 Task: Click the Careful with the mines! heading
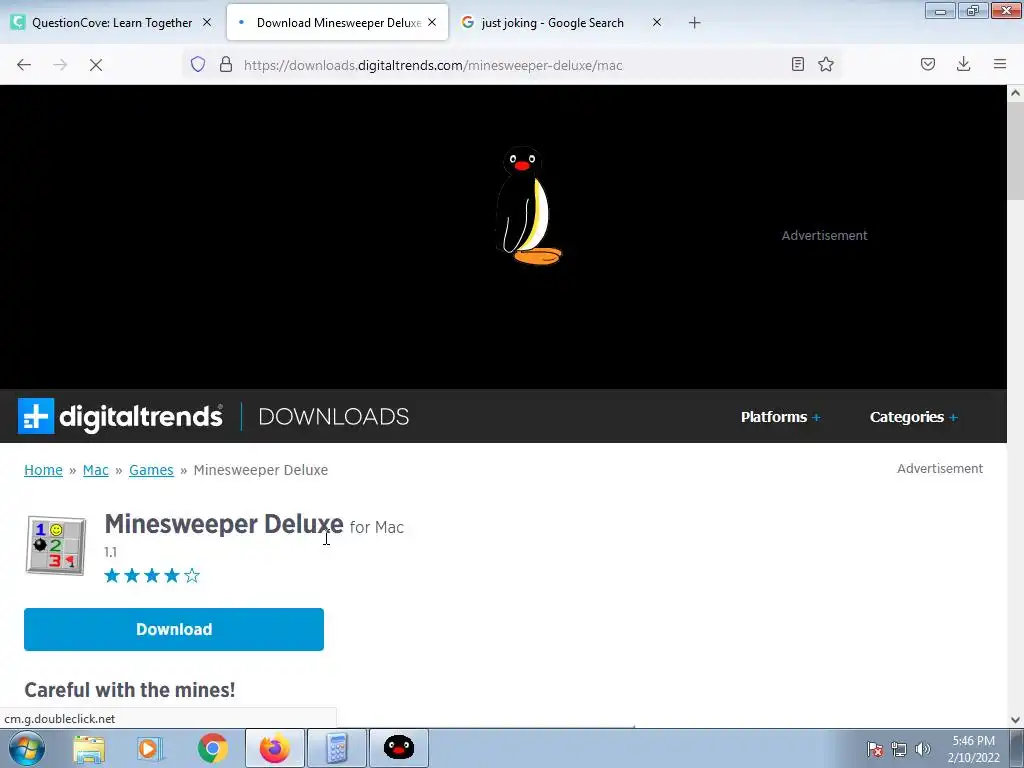pos(130,690)
